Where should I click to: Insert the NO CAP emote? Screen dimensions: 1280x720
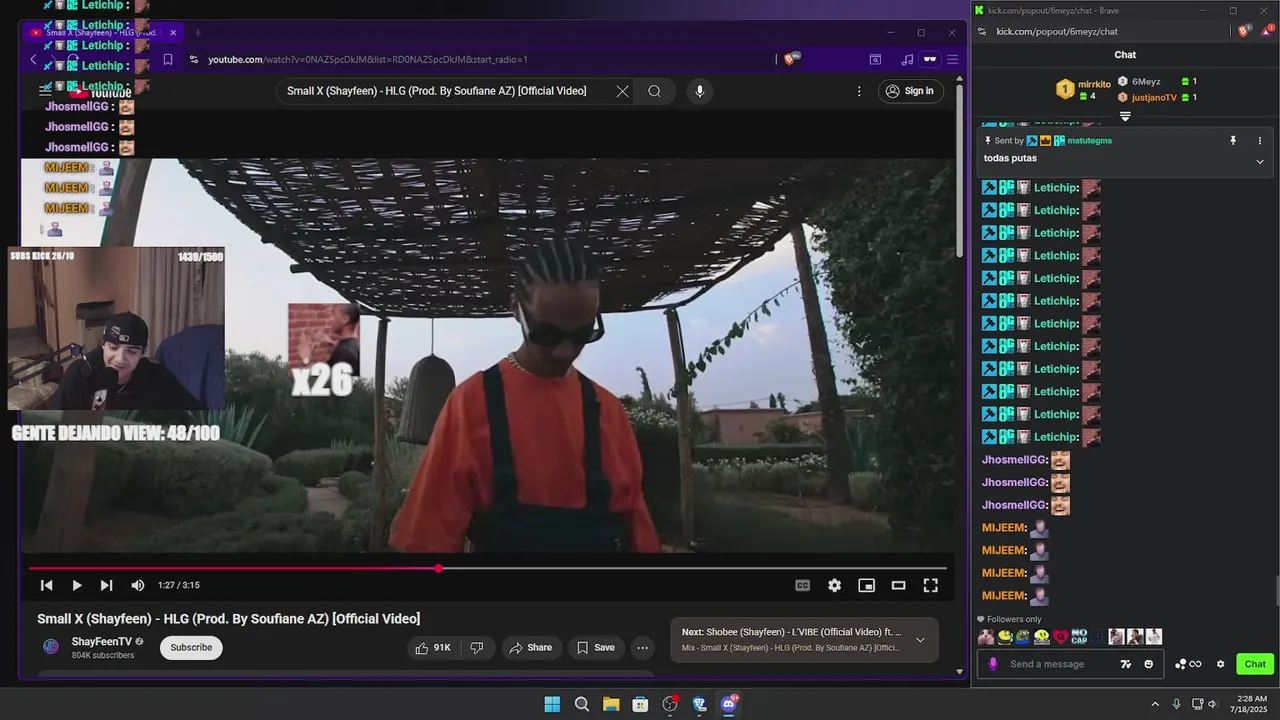[1079, 636]
